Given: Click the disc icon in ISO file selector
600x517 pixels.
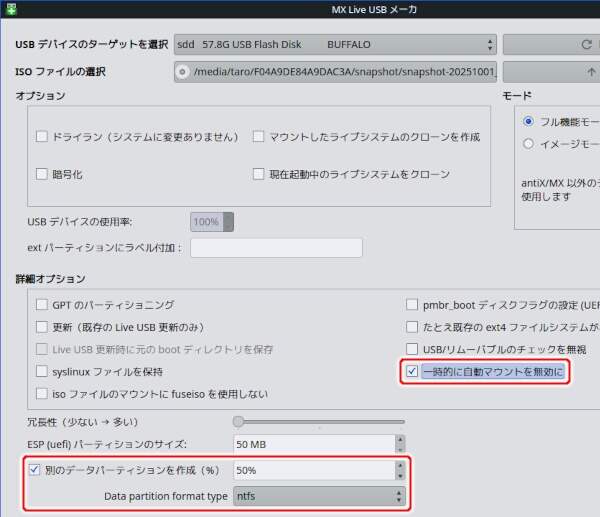Looking at the screenshot, I should (182, 72).
